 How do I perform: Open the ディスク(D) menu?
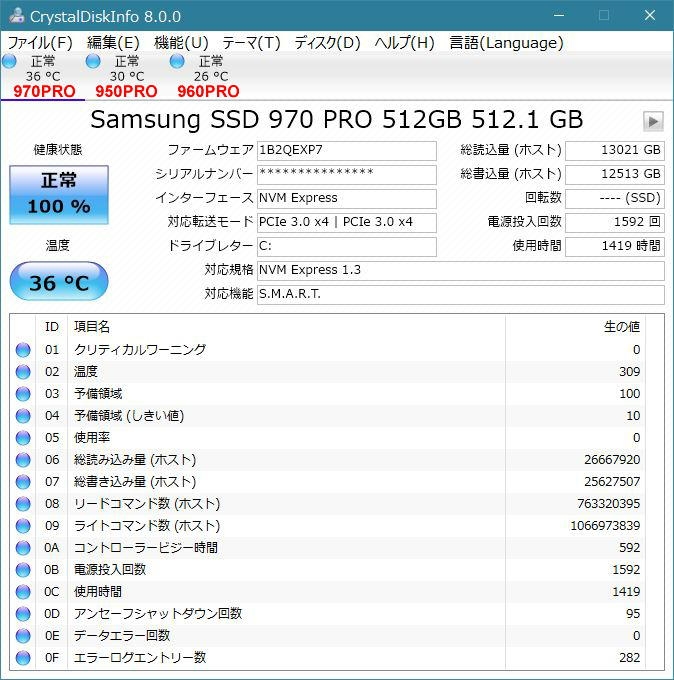point(327,42)
